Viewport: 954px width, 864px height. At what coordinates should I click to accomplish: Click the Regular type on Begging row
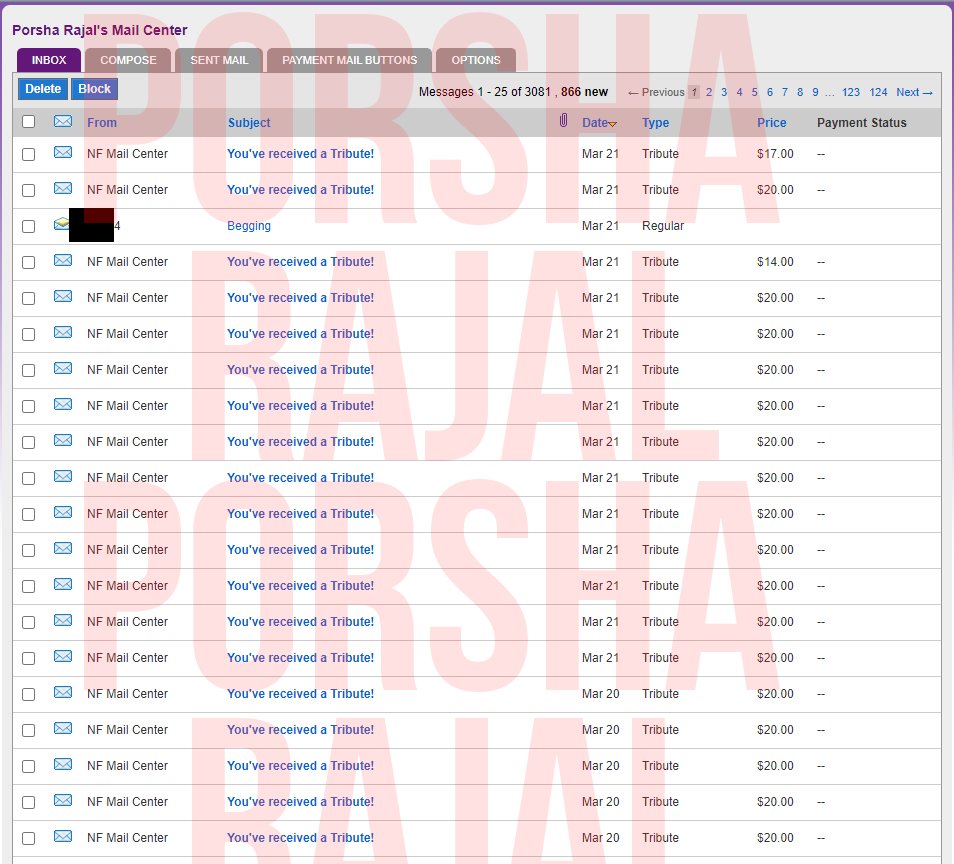coord(663,226)
